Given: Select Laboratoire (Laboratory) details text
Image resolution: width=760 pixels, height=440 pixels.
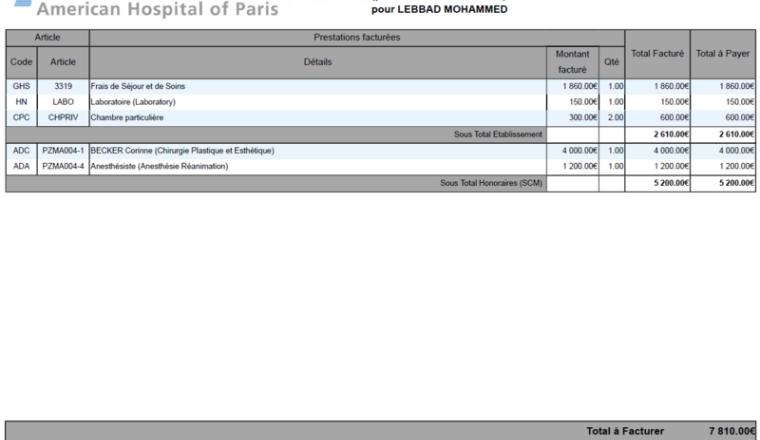Looking at the screenshot, I should tap(133, 102).
